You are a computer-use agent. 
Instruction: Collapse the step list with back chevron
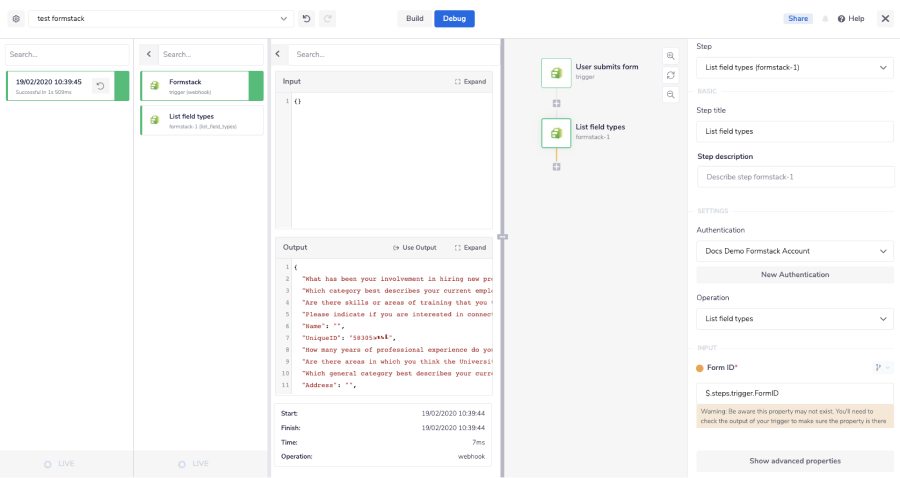click(x=148, y=54)
